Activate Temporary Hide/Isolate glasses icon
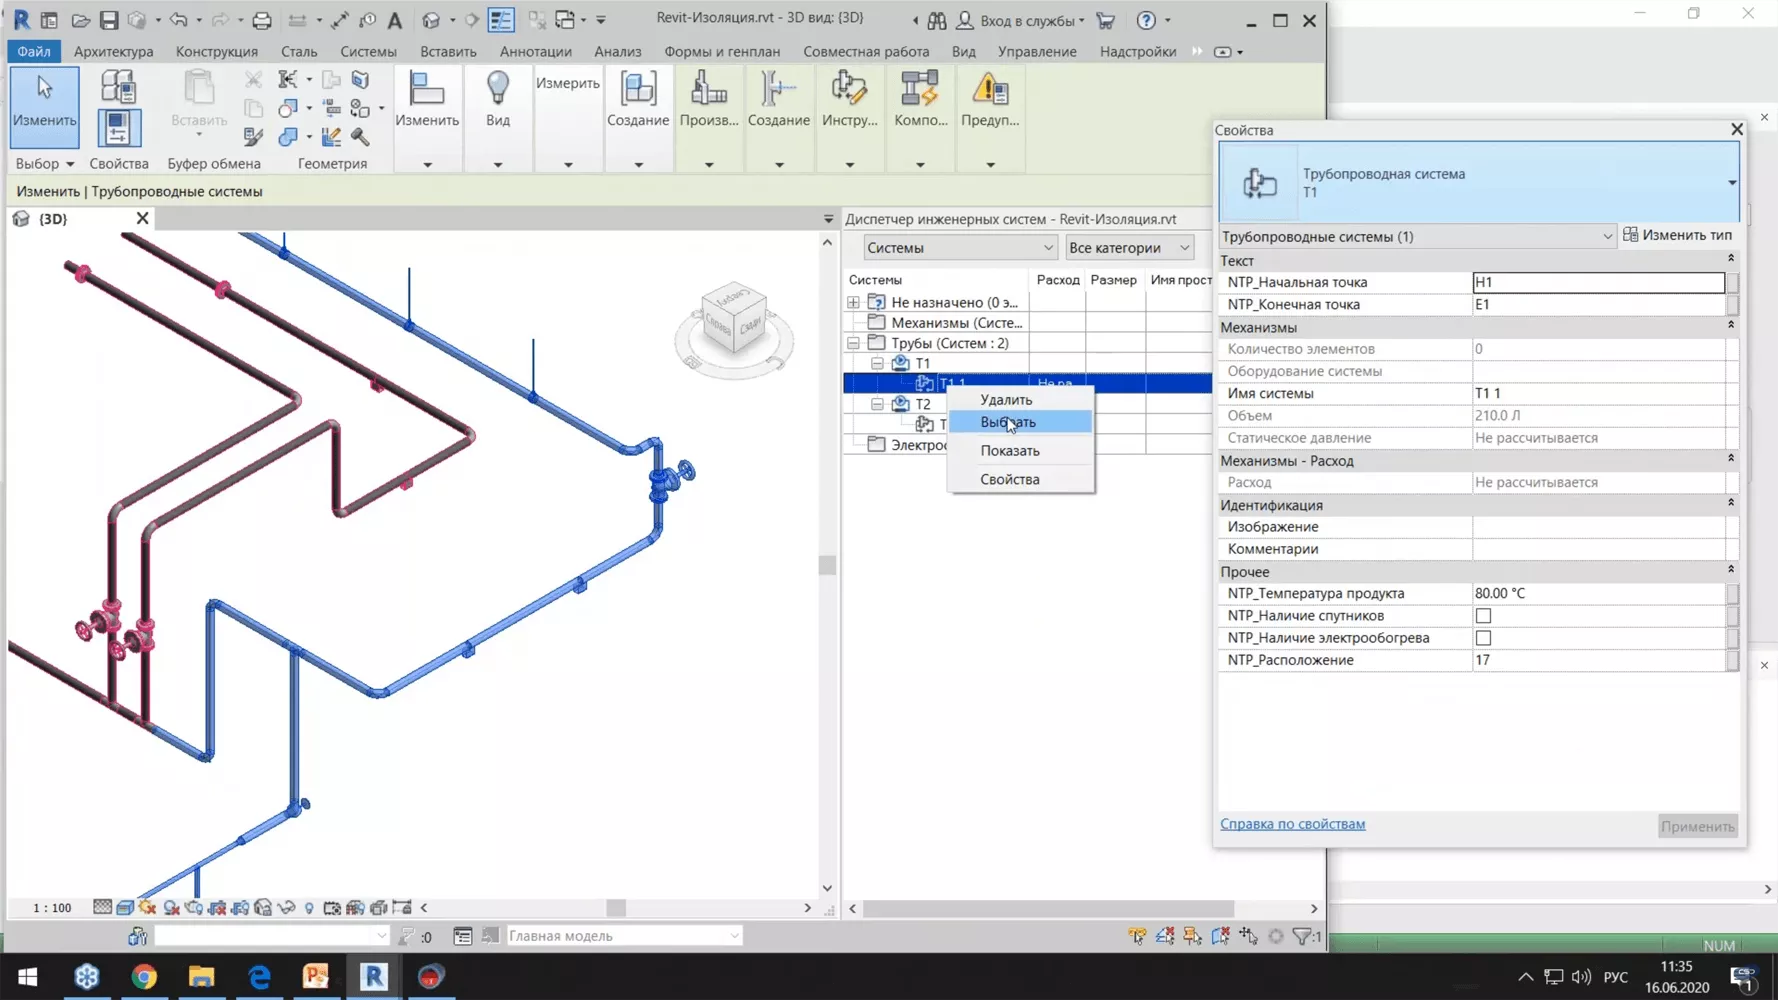Screen dimensions: 1778x1000 [285, 908]
